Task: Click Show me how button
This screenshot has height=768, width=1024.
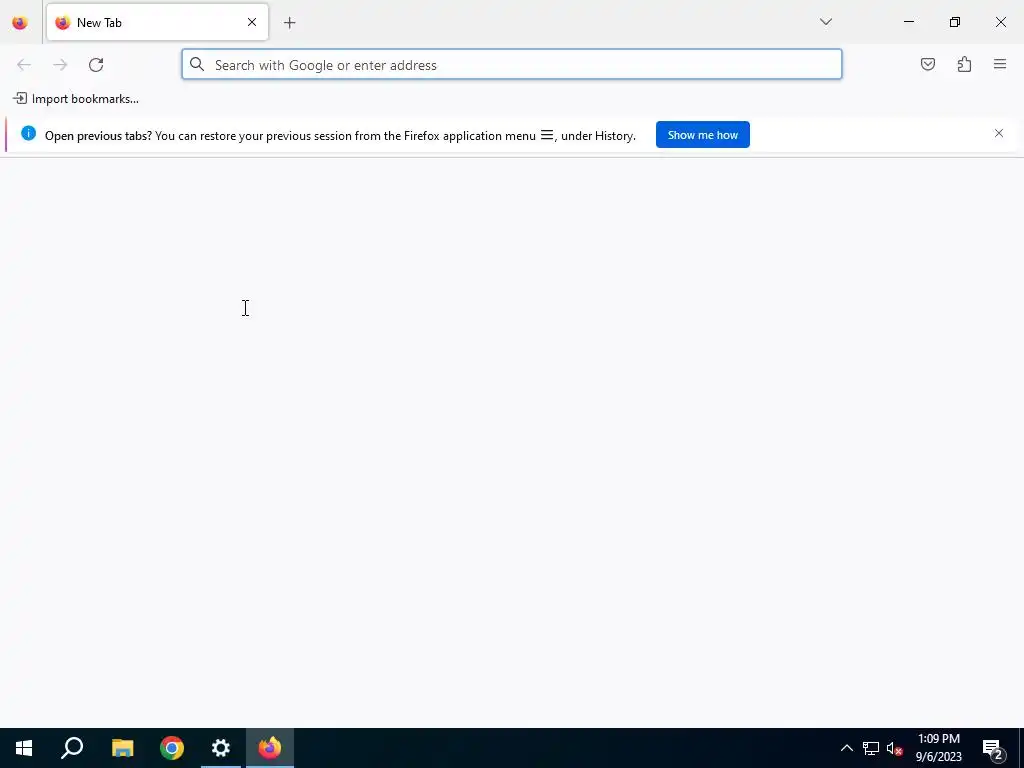Action: (x=703, y=135)
